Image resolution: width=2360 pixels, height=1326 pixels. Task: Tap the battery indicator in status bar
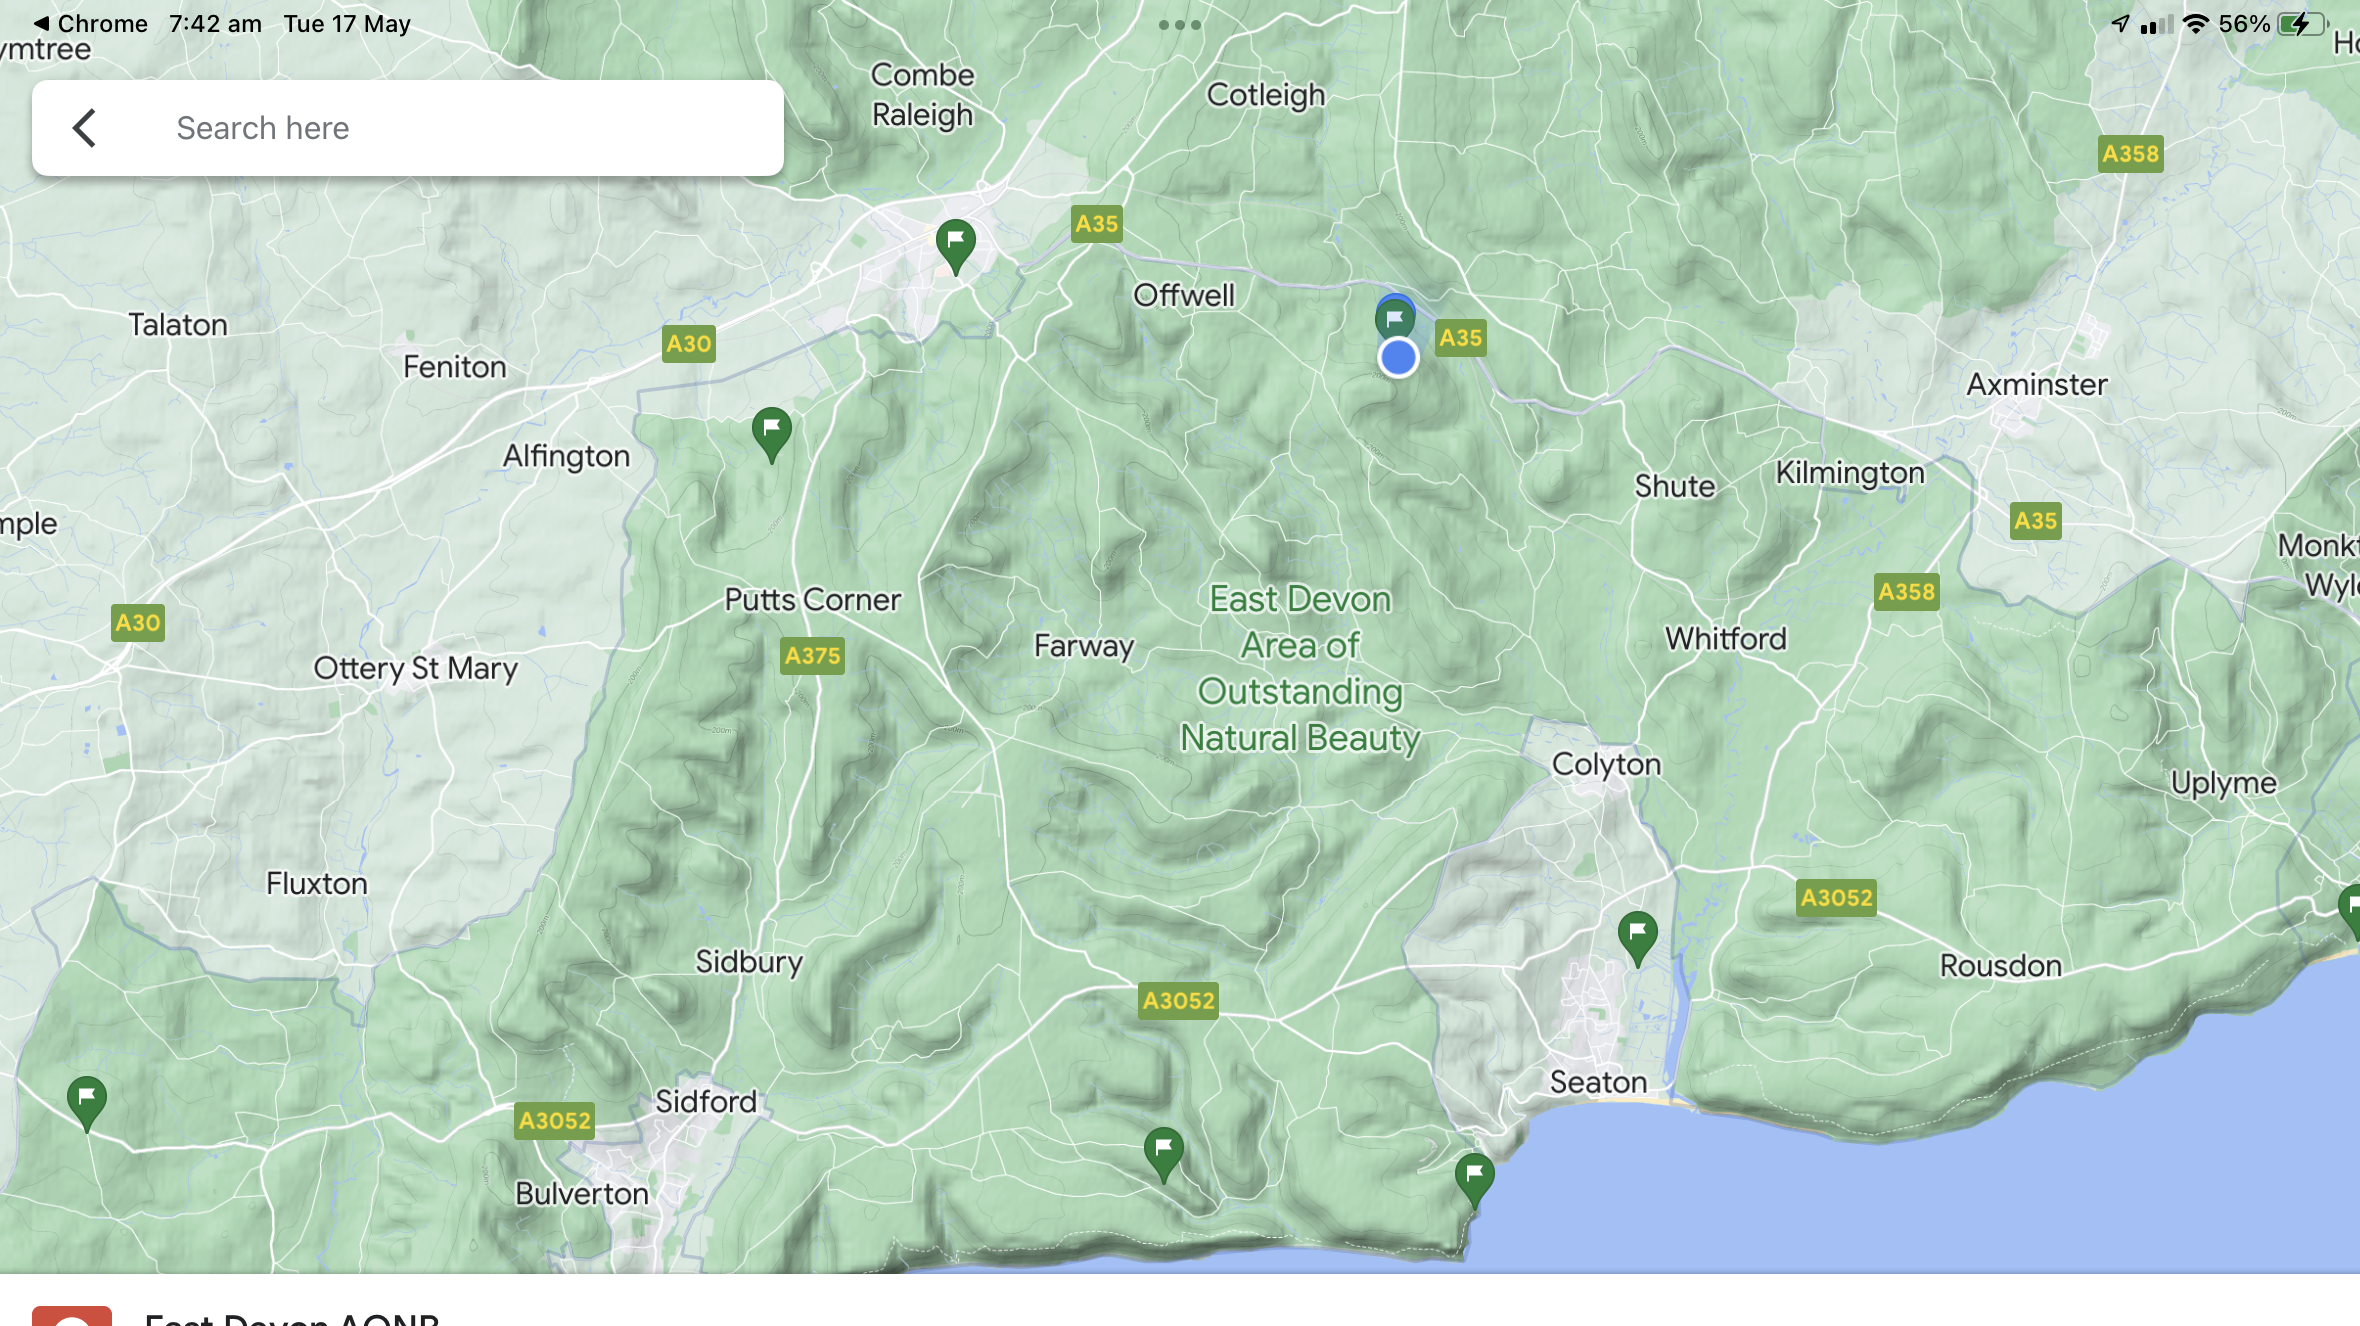tap(2301, 24)
